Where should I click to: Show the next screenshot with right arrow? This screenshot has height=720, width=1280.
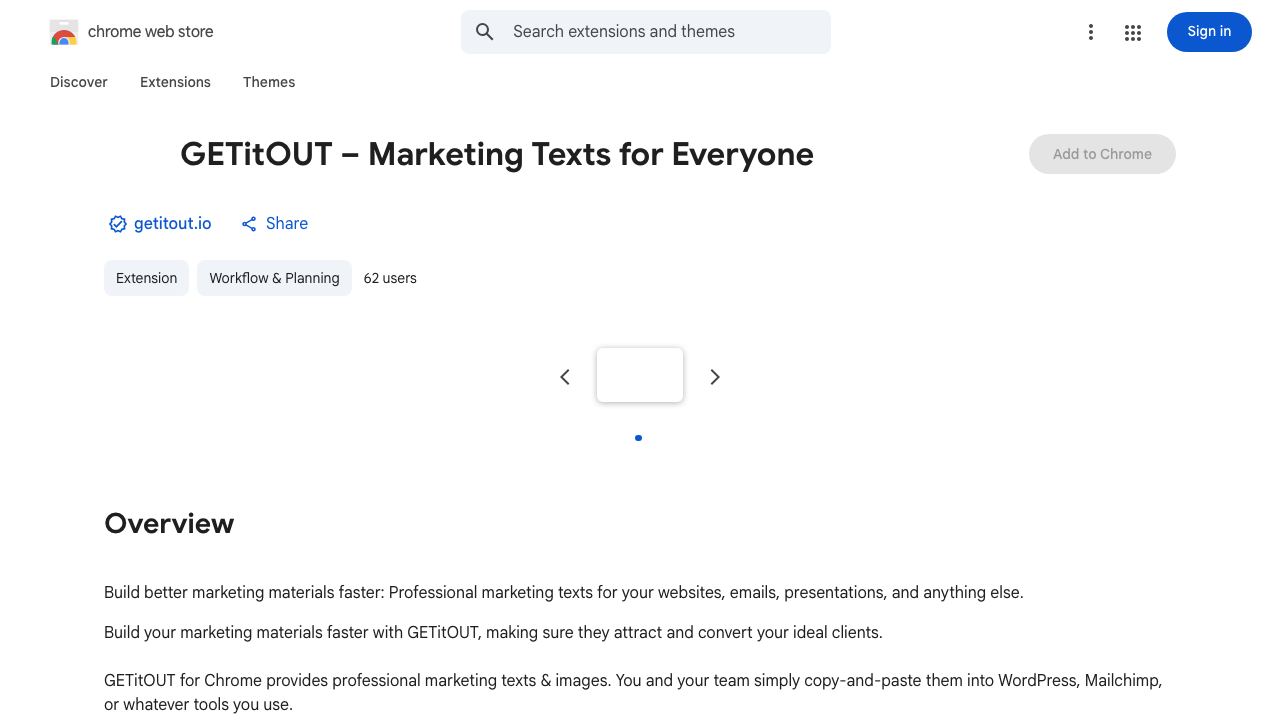click(715, 377)
